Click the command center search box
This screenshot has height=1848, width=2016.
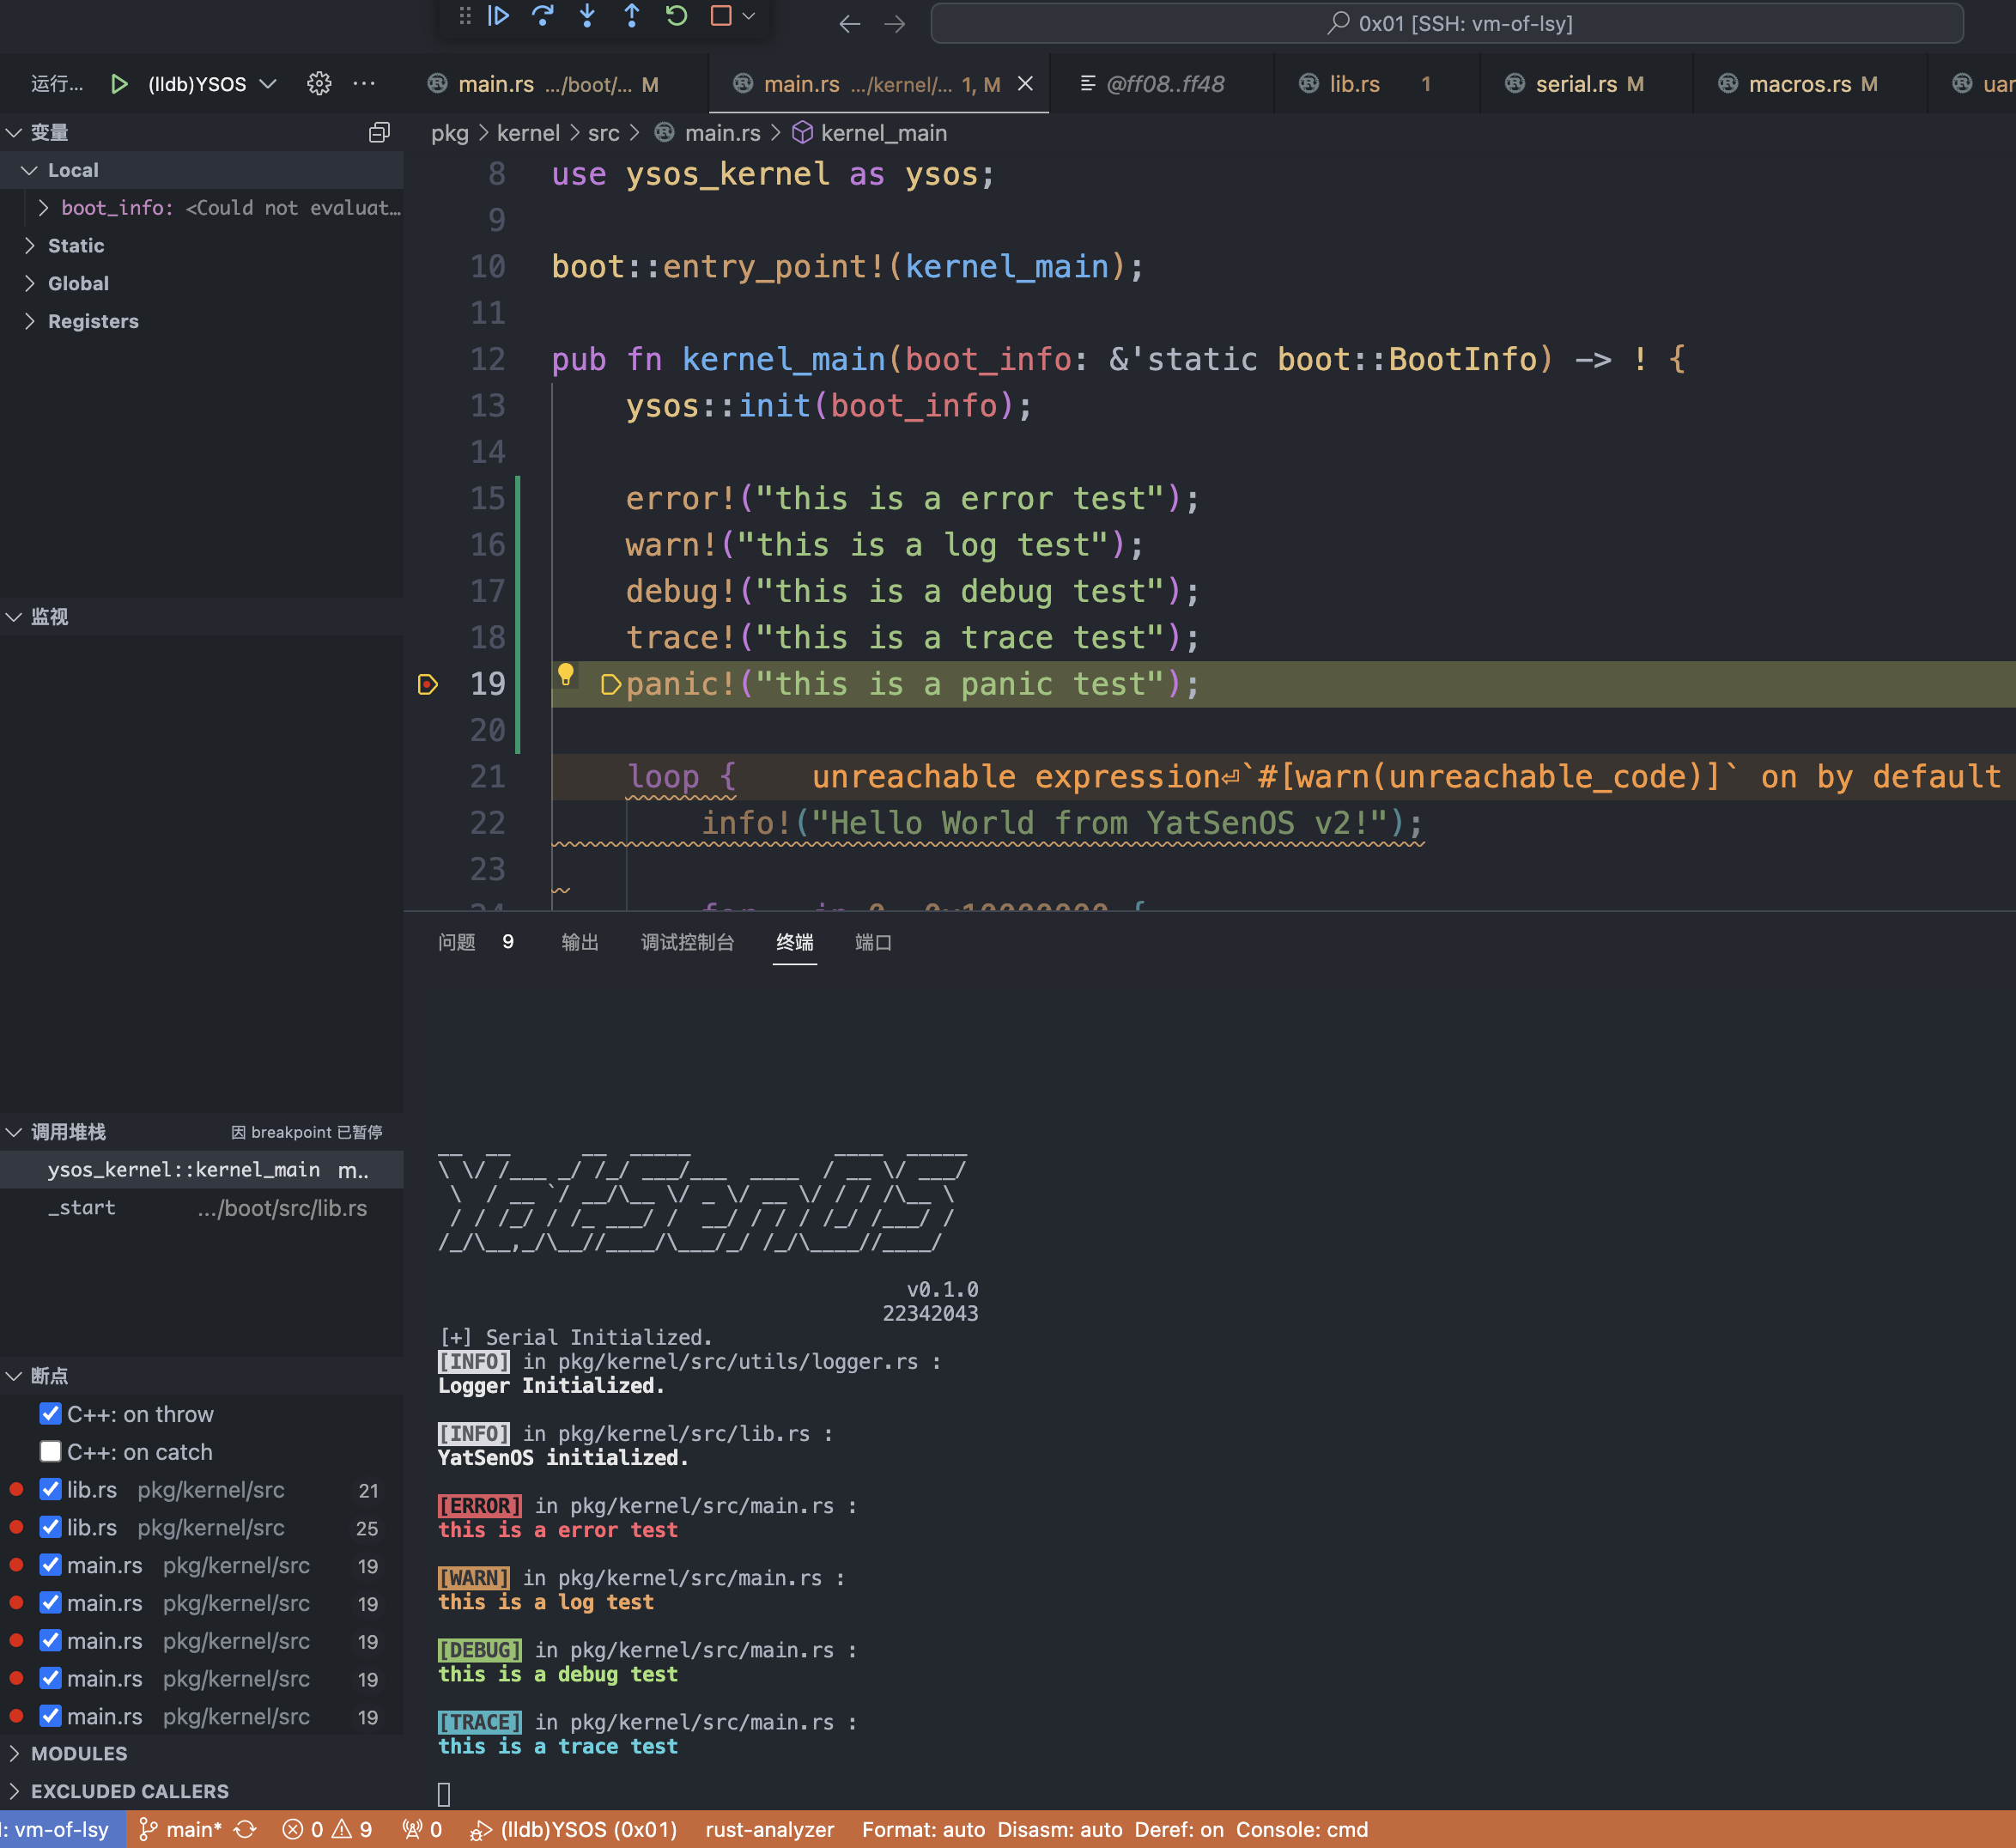pos(1447,23)
